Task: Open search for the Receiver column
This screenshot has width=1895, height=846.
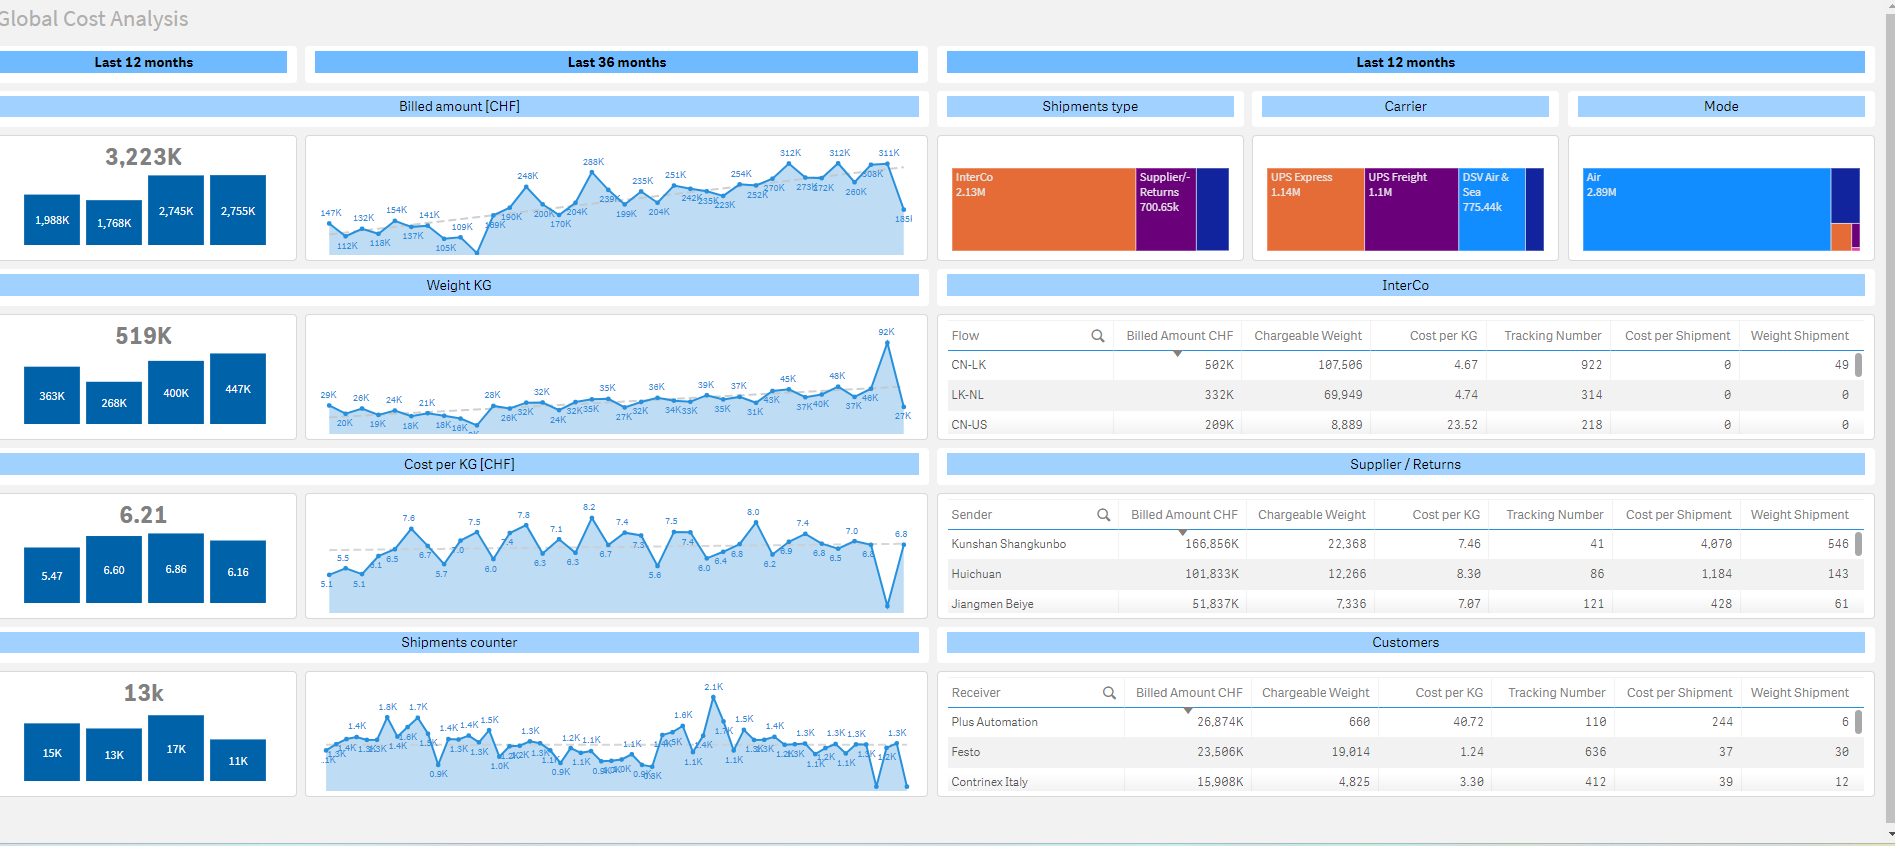Action: pos(1109,693)
